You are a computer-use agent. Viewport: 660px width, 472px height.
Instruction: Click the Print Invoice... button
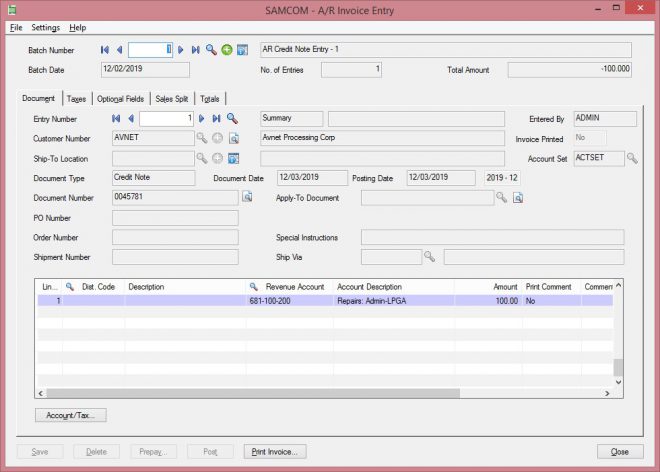pyautogui.click(x=275, y=452)
